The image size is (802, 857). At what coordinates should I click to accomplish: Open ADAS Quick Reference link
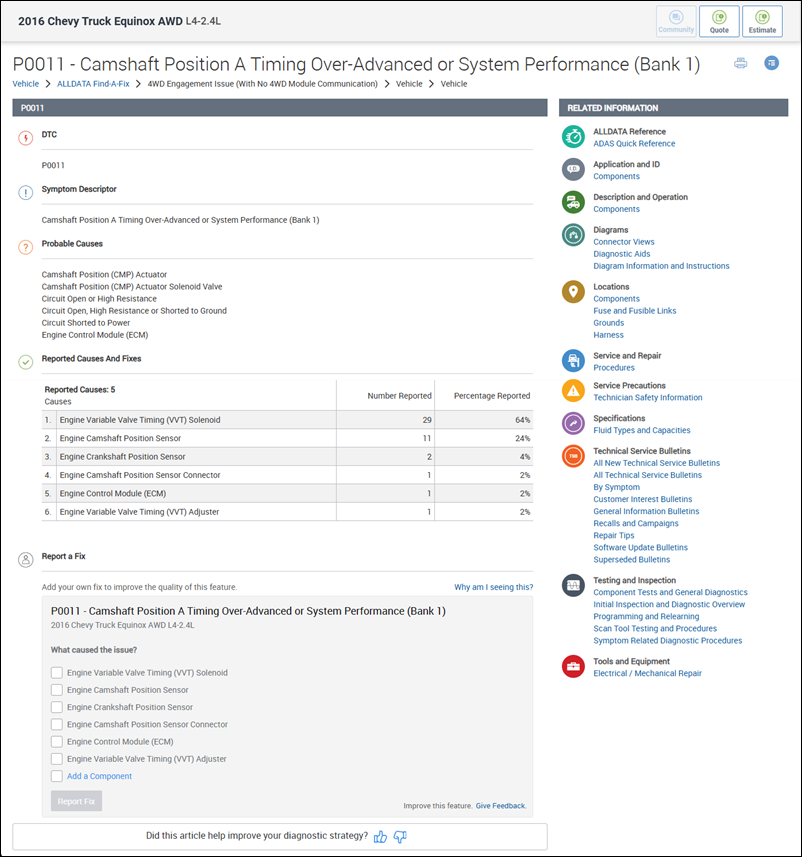[634, 143]
